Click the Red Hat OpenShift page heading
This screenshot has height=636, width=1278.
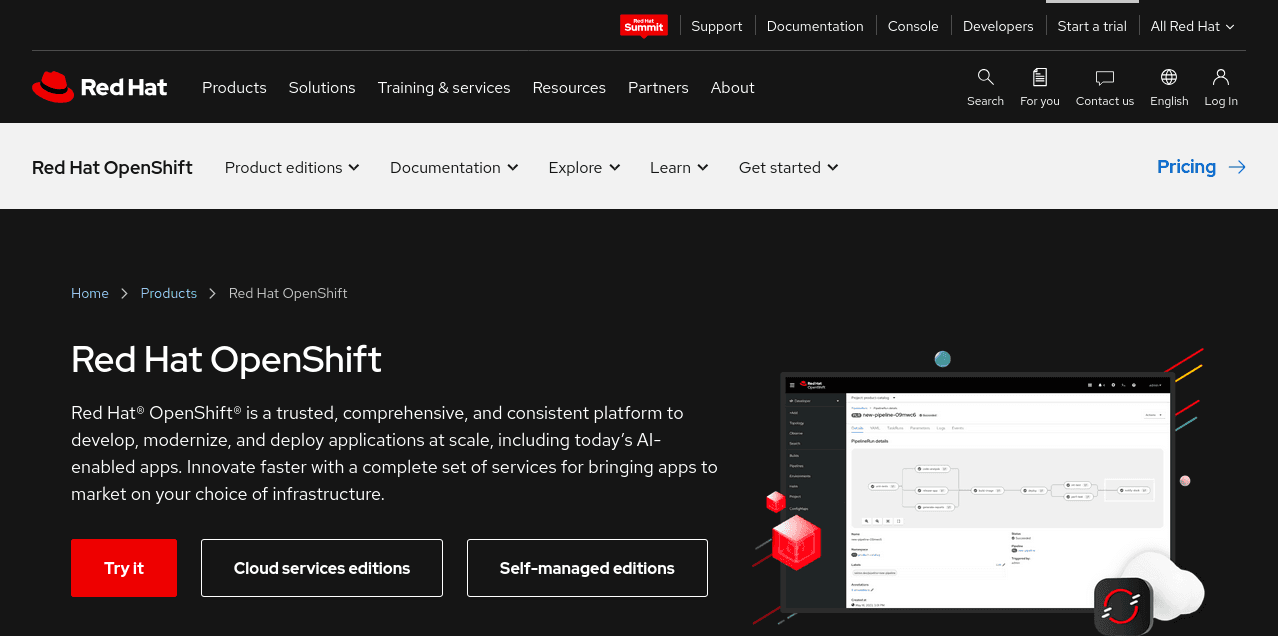click(226, 359)
